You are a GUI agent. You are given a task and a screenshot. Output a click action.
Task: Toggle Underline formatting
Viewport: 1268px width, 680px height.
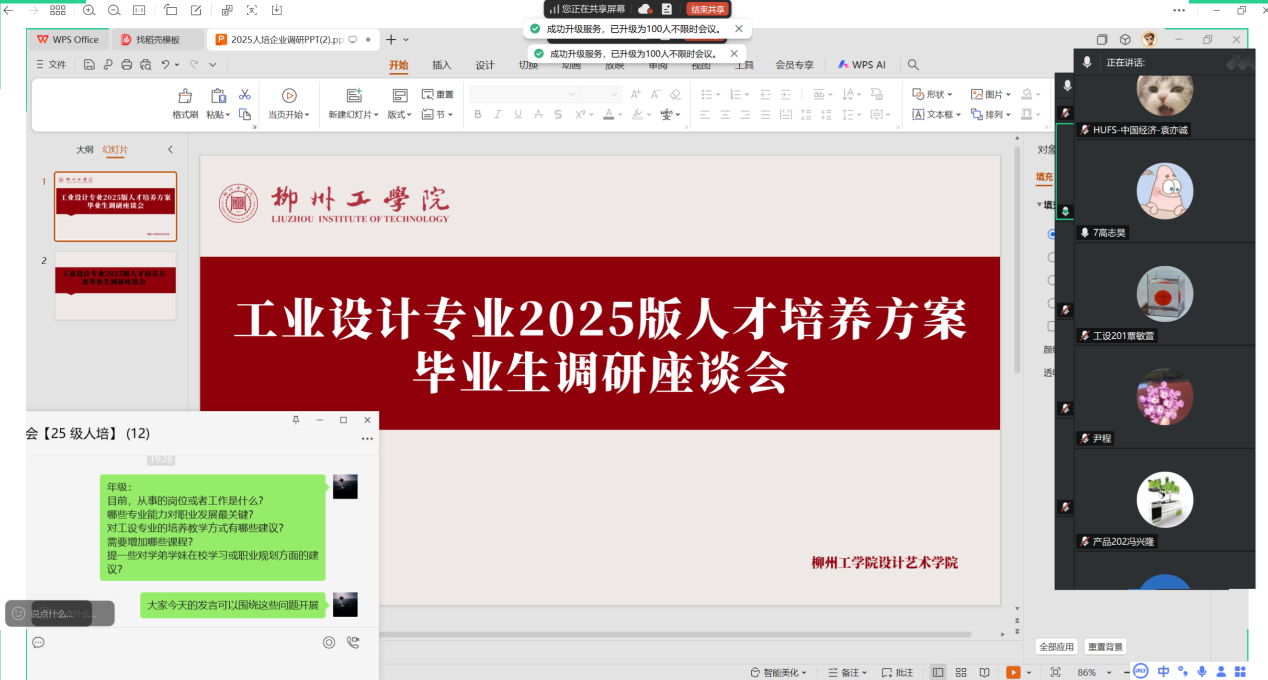pyautogui.click(x=518, y=114)
